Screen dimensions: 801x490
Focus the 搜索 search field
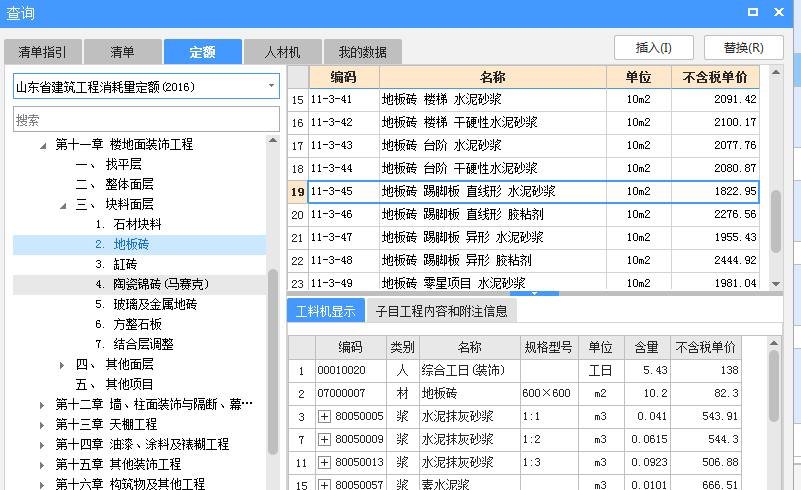click(146, 120)
